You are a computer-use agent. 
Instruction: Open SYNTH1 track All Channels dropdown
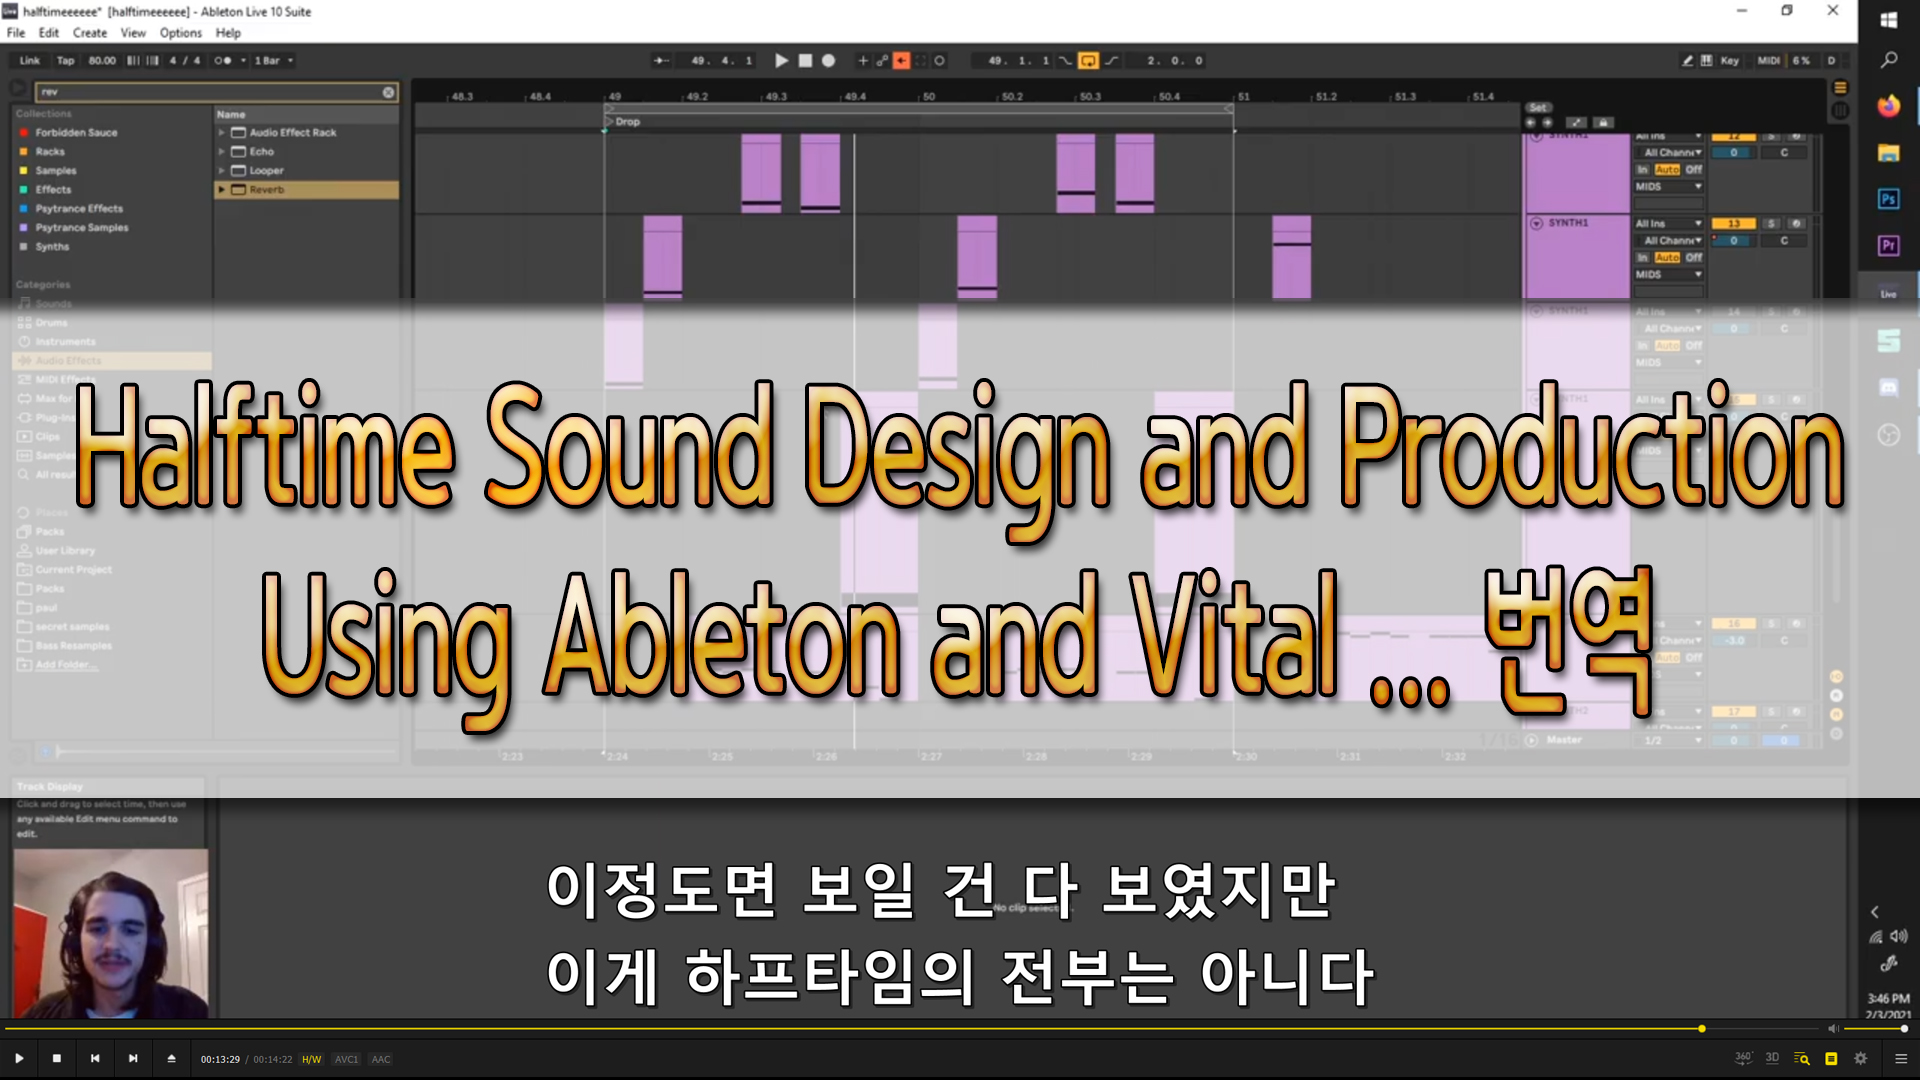[x=1668, y=241]
